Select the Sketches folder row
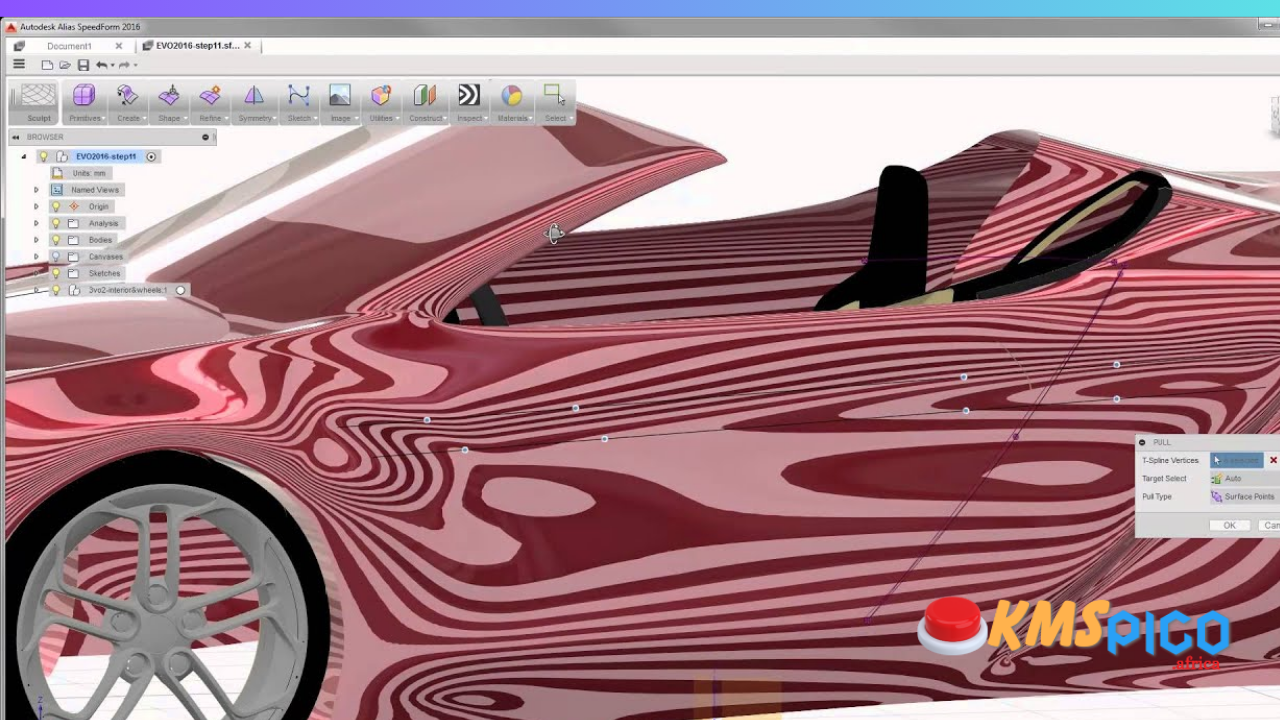 coord(87,273)
